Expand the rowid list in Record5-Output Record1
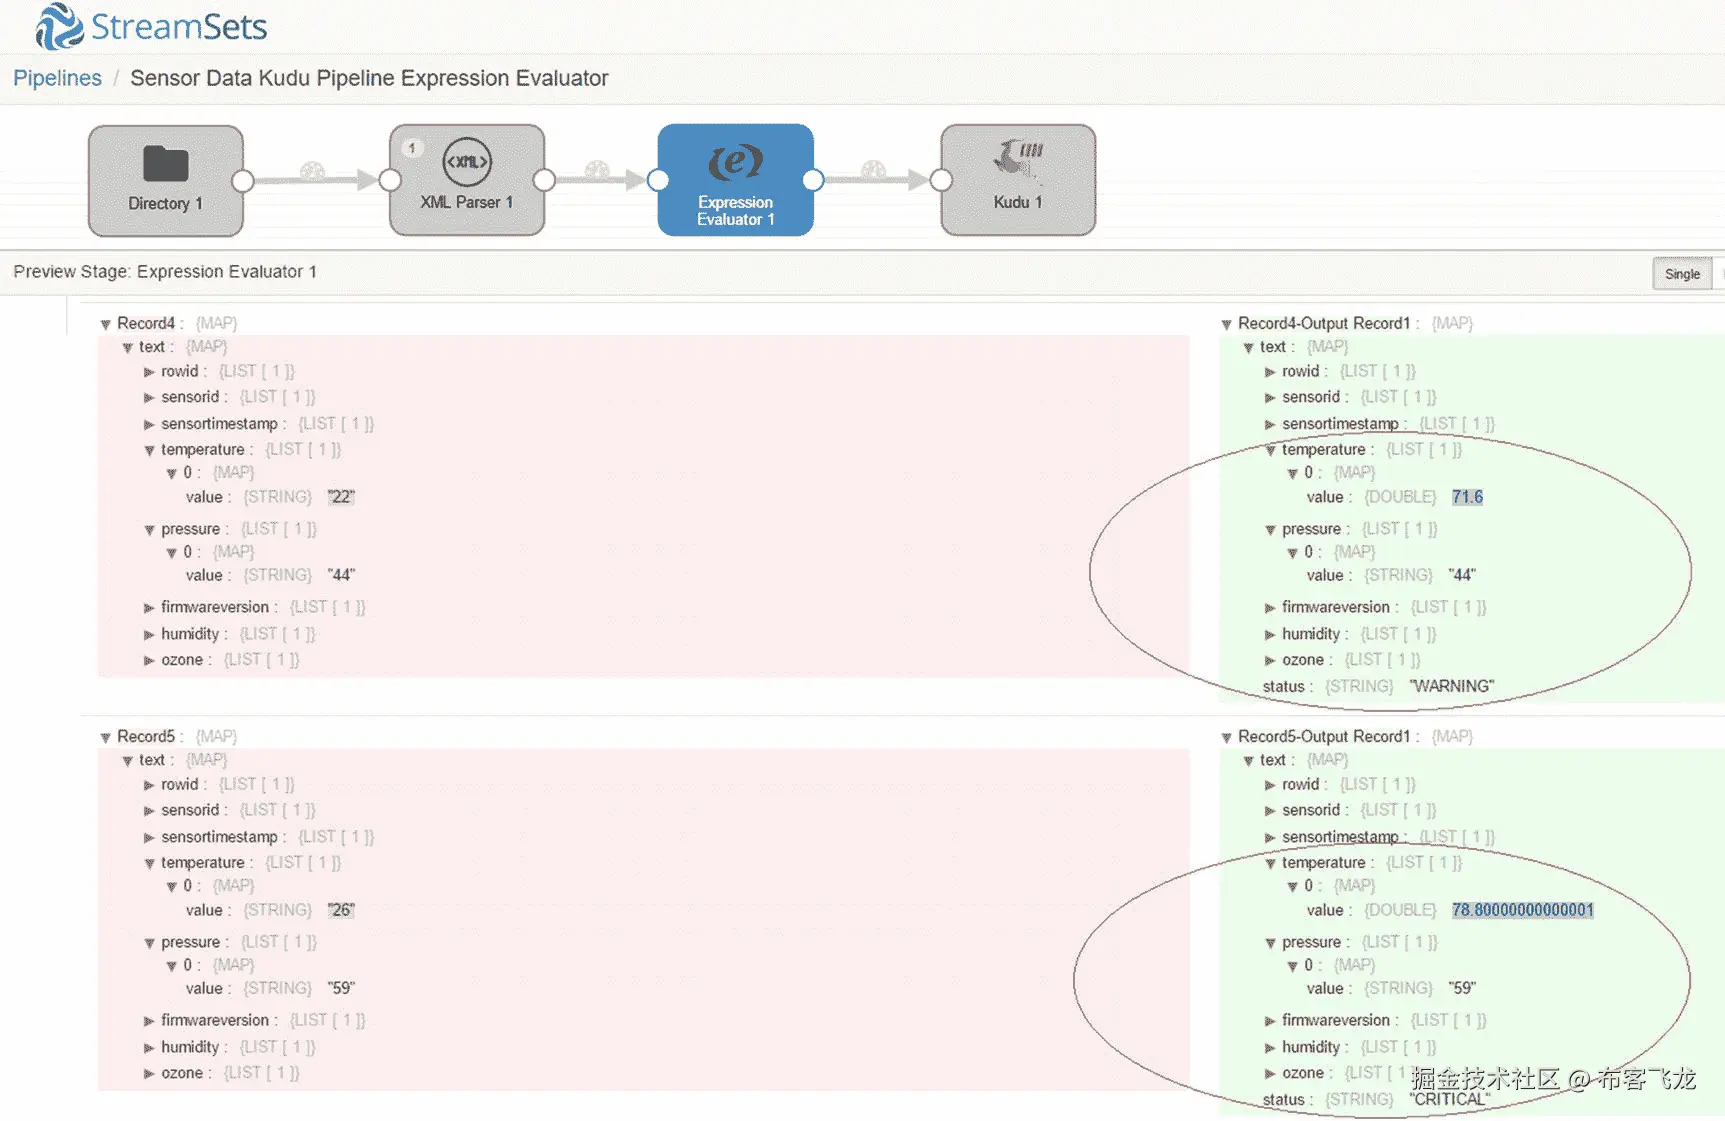Screen dimensions: 1725x1121 tap(1268, 784)
